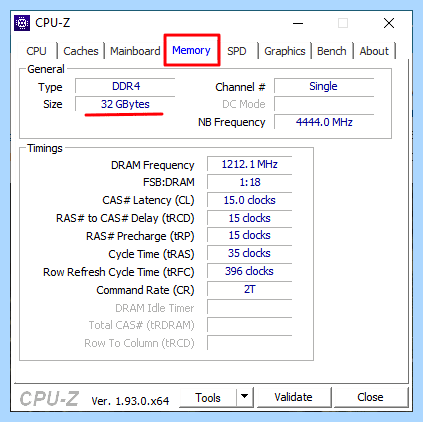Click the empty DC Mode field
This screenshot has width=423, height=422.
324,104
